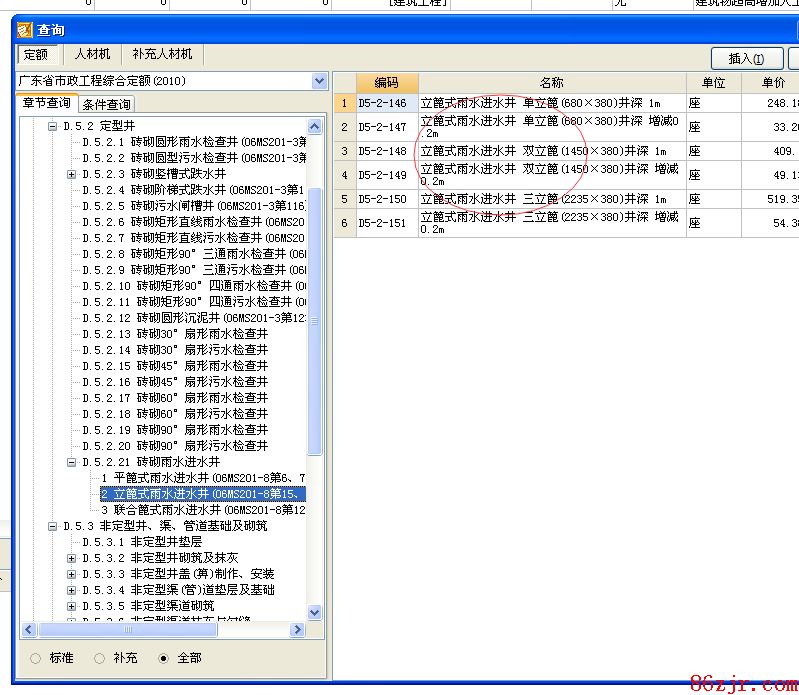The image size is (799, 695).
Task: Click tree vertical scrollbar down arrow
Action: pyautogui.click(x=315, y=612)
